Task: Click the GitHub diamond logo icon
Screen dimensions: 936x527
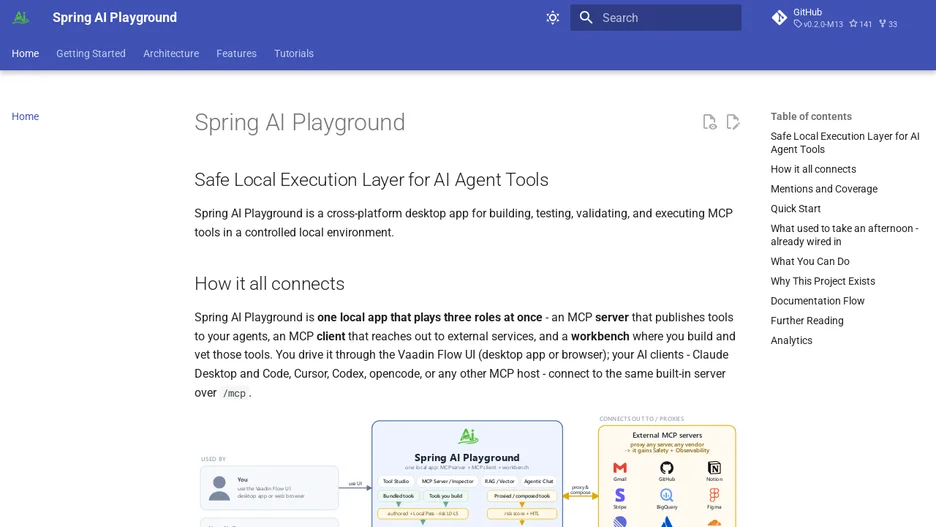Action: (779, 18)
